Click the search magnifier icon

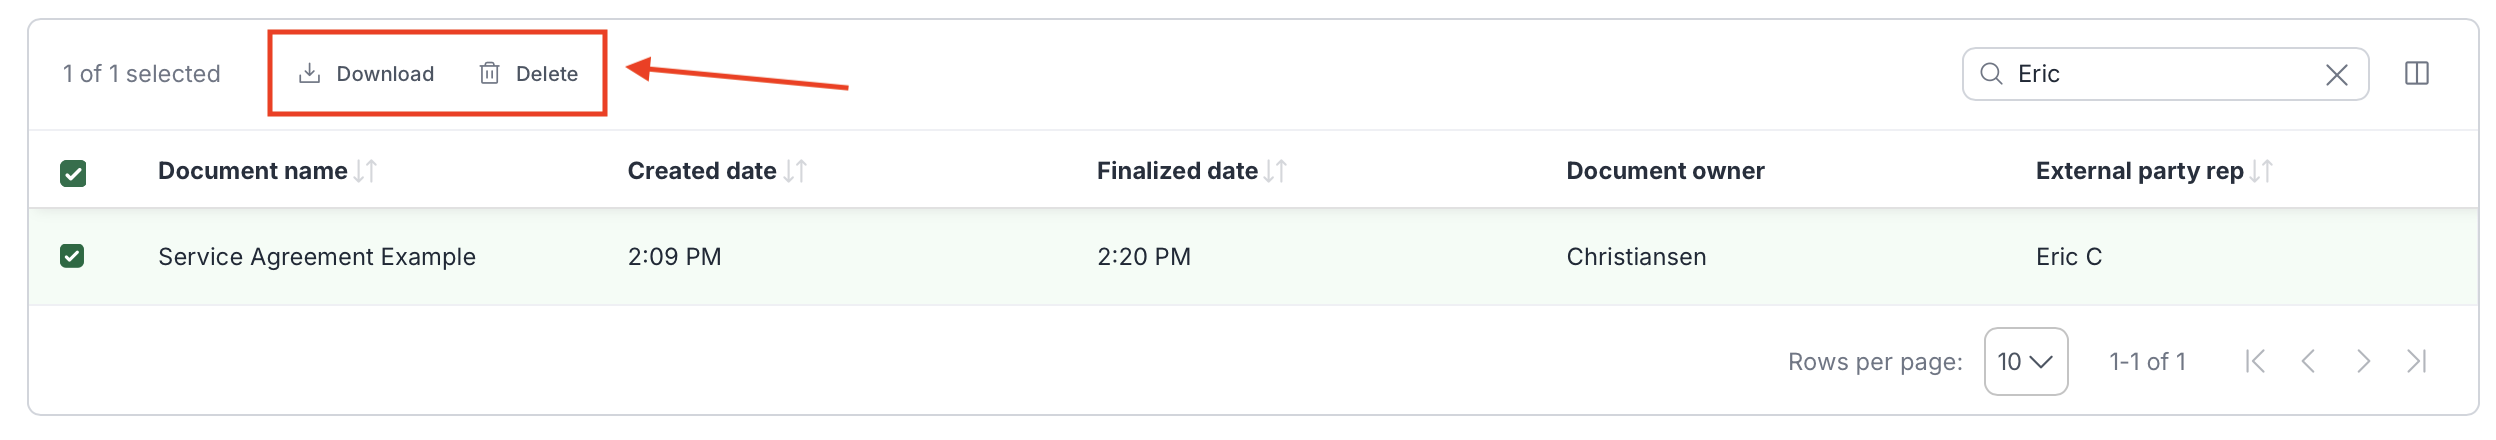point(1990,74)
